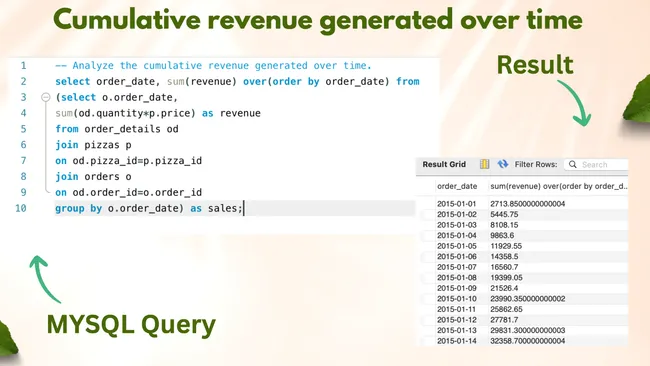Click value 21526.4
650x366 pixels.
(x=504, y=288)
